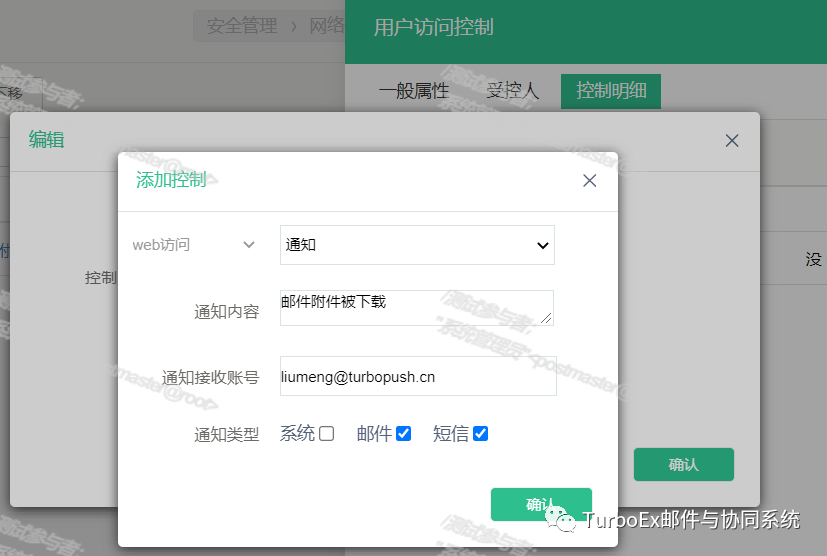827x556 pixels.
Task: Open the 网络 breadcrumb item
Action: 326,26
